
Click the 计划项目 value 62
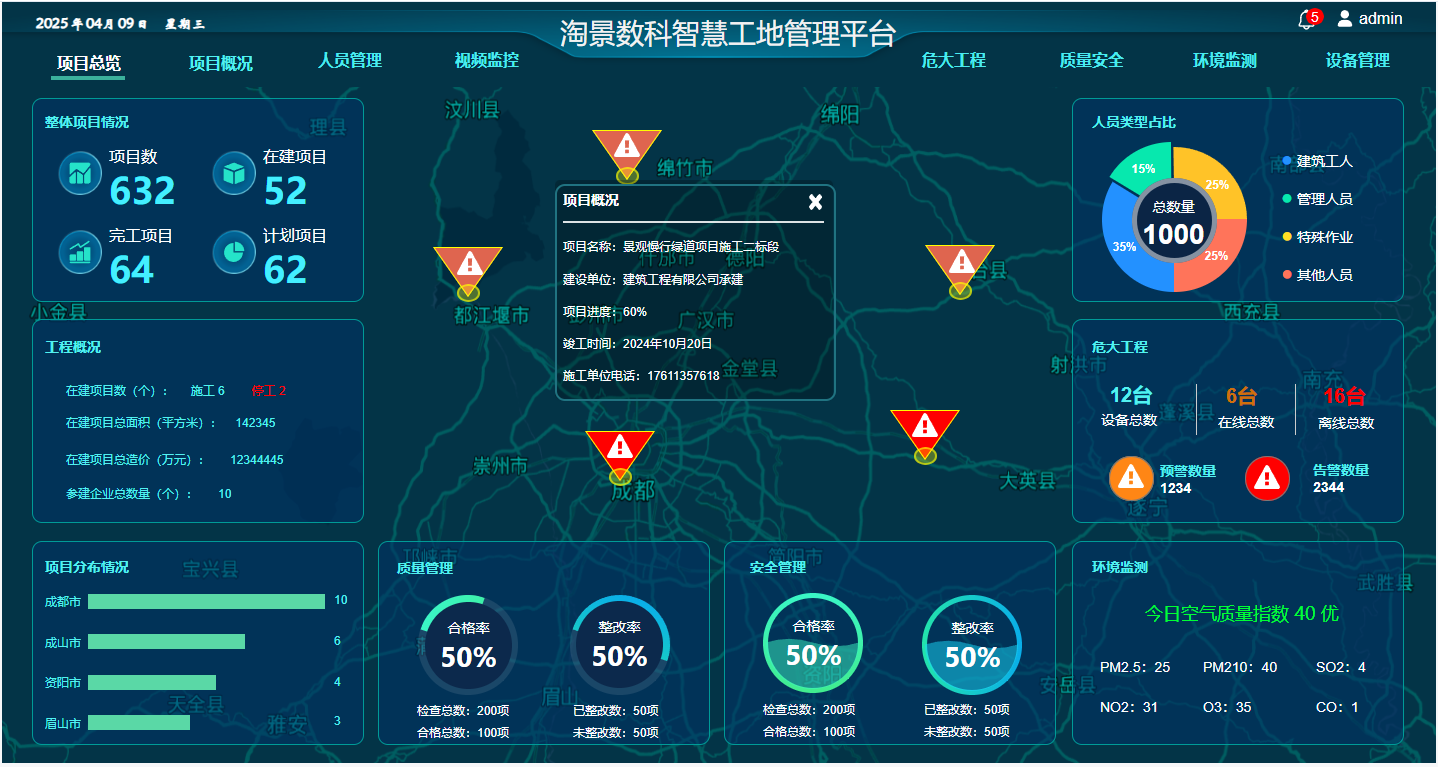(x=286, y=270)
